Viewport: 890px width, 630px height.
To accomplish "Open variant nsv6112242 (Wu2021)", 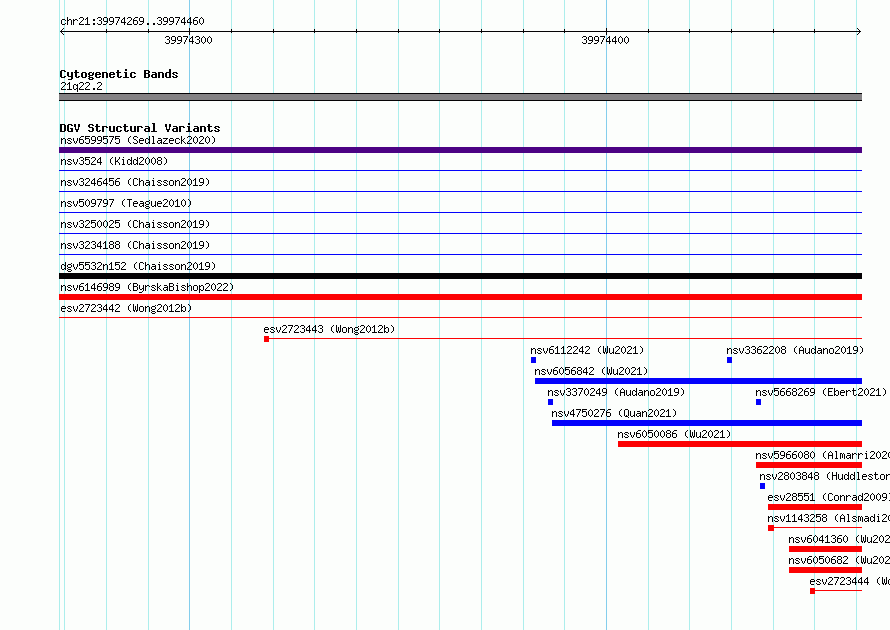I will (587, 350).
